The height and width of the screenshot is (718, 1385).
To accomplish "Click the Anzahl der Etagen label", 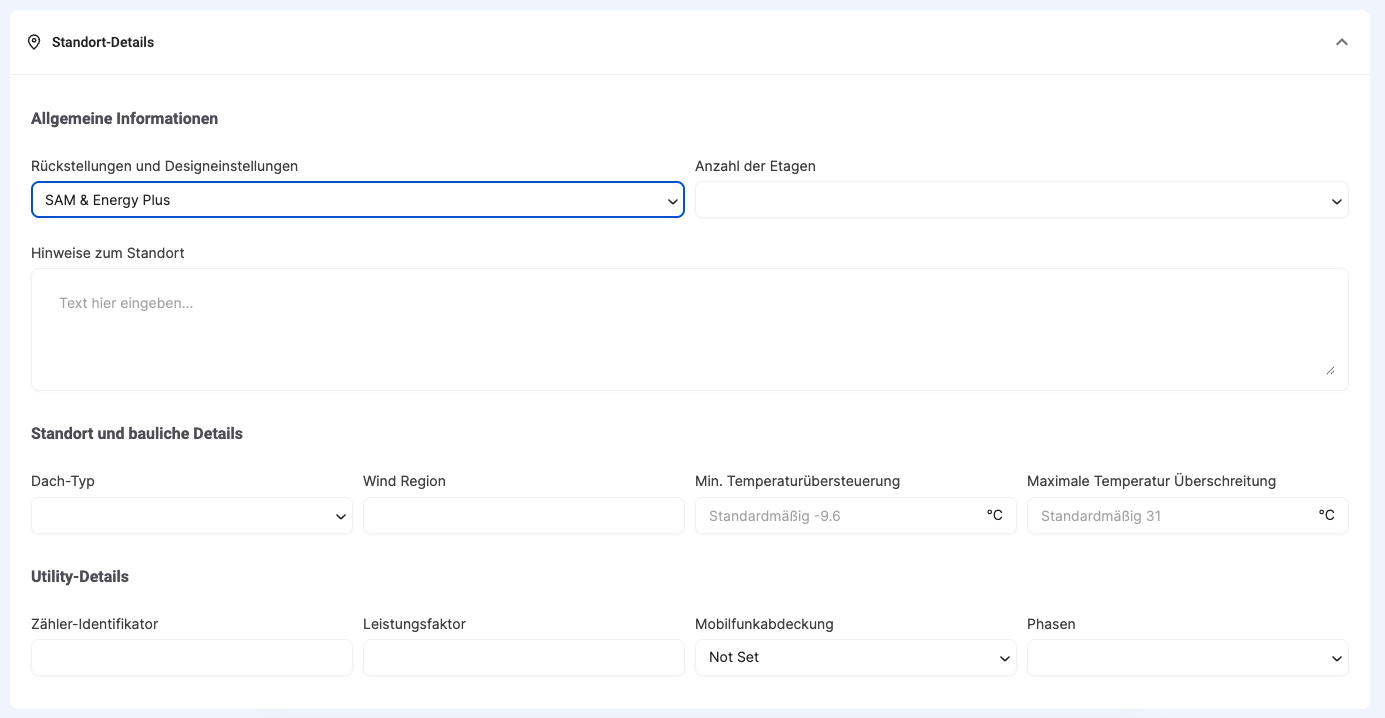I will coord(755,166).
